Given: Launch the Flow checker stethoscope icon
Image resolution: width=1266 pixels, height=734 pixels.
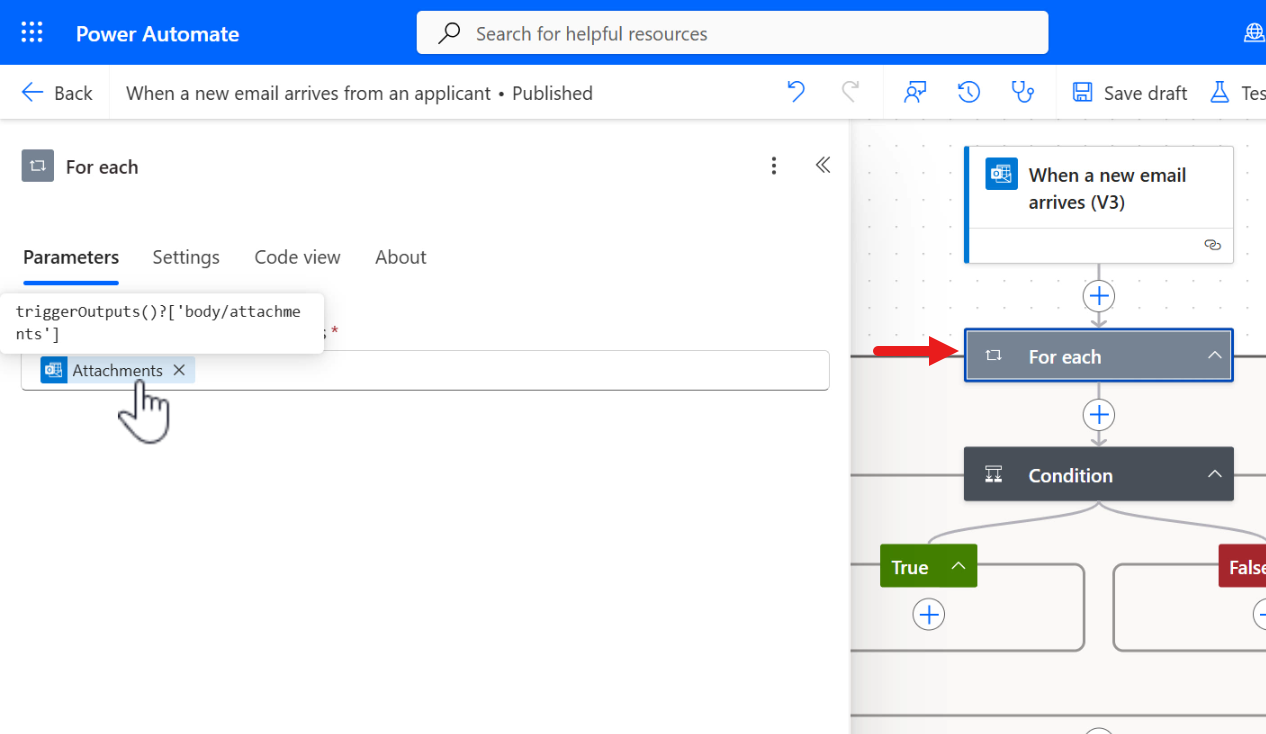Looking at the screenshot, I should pos(1022,92).
